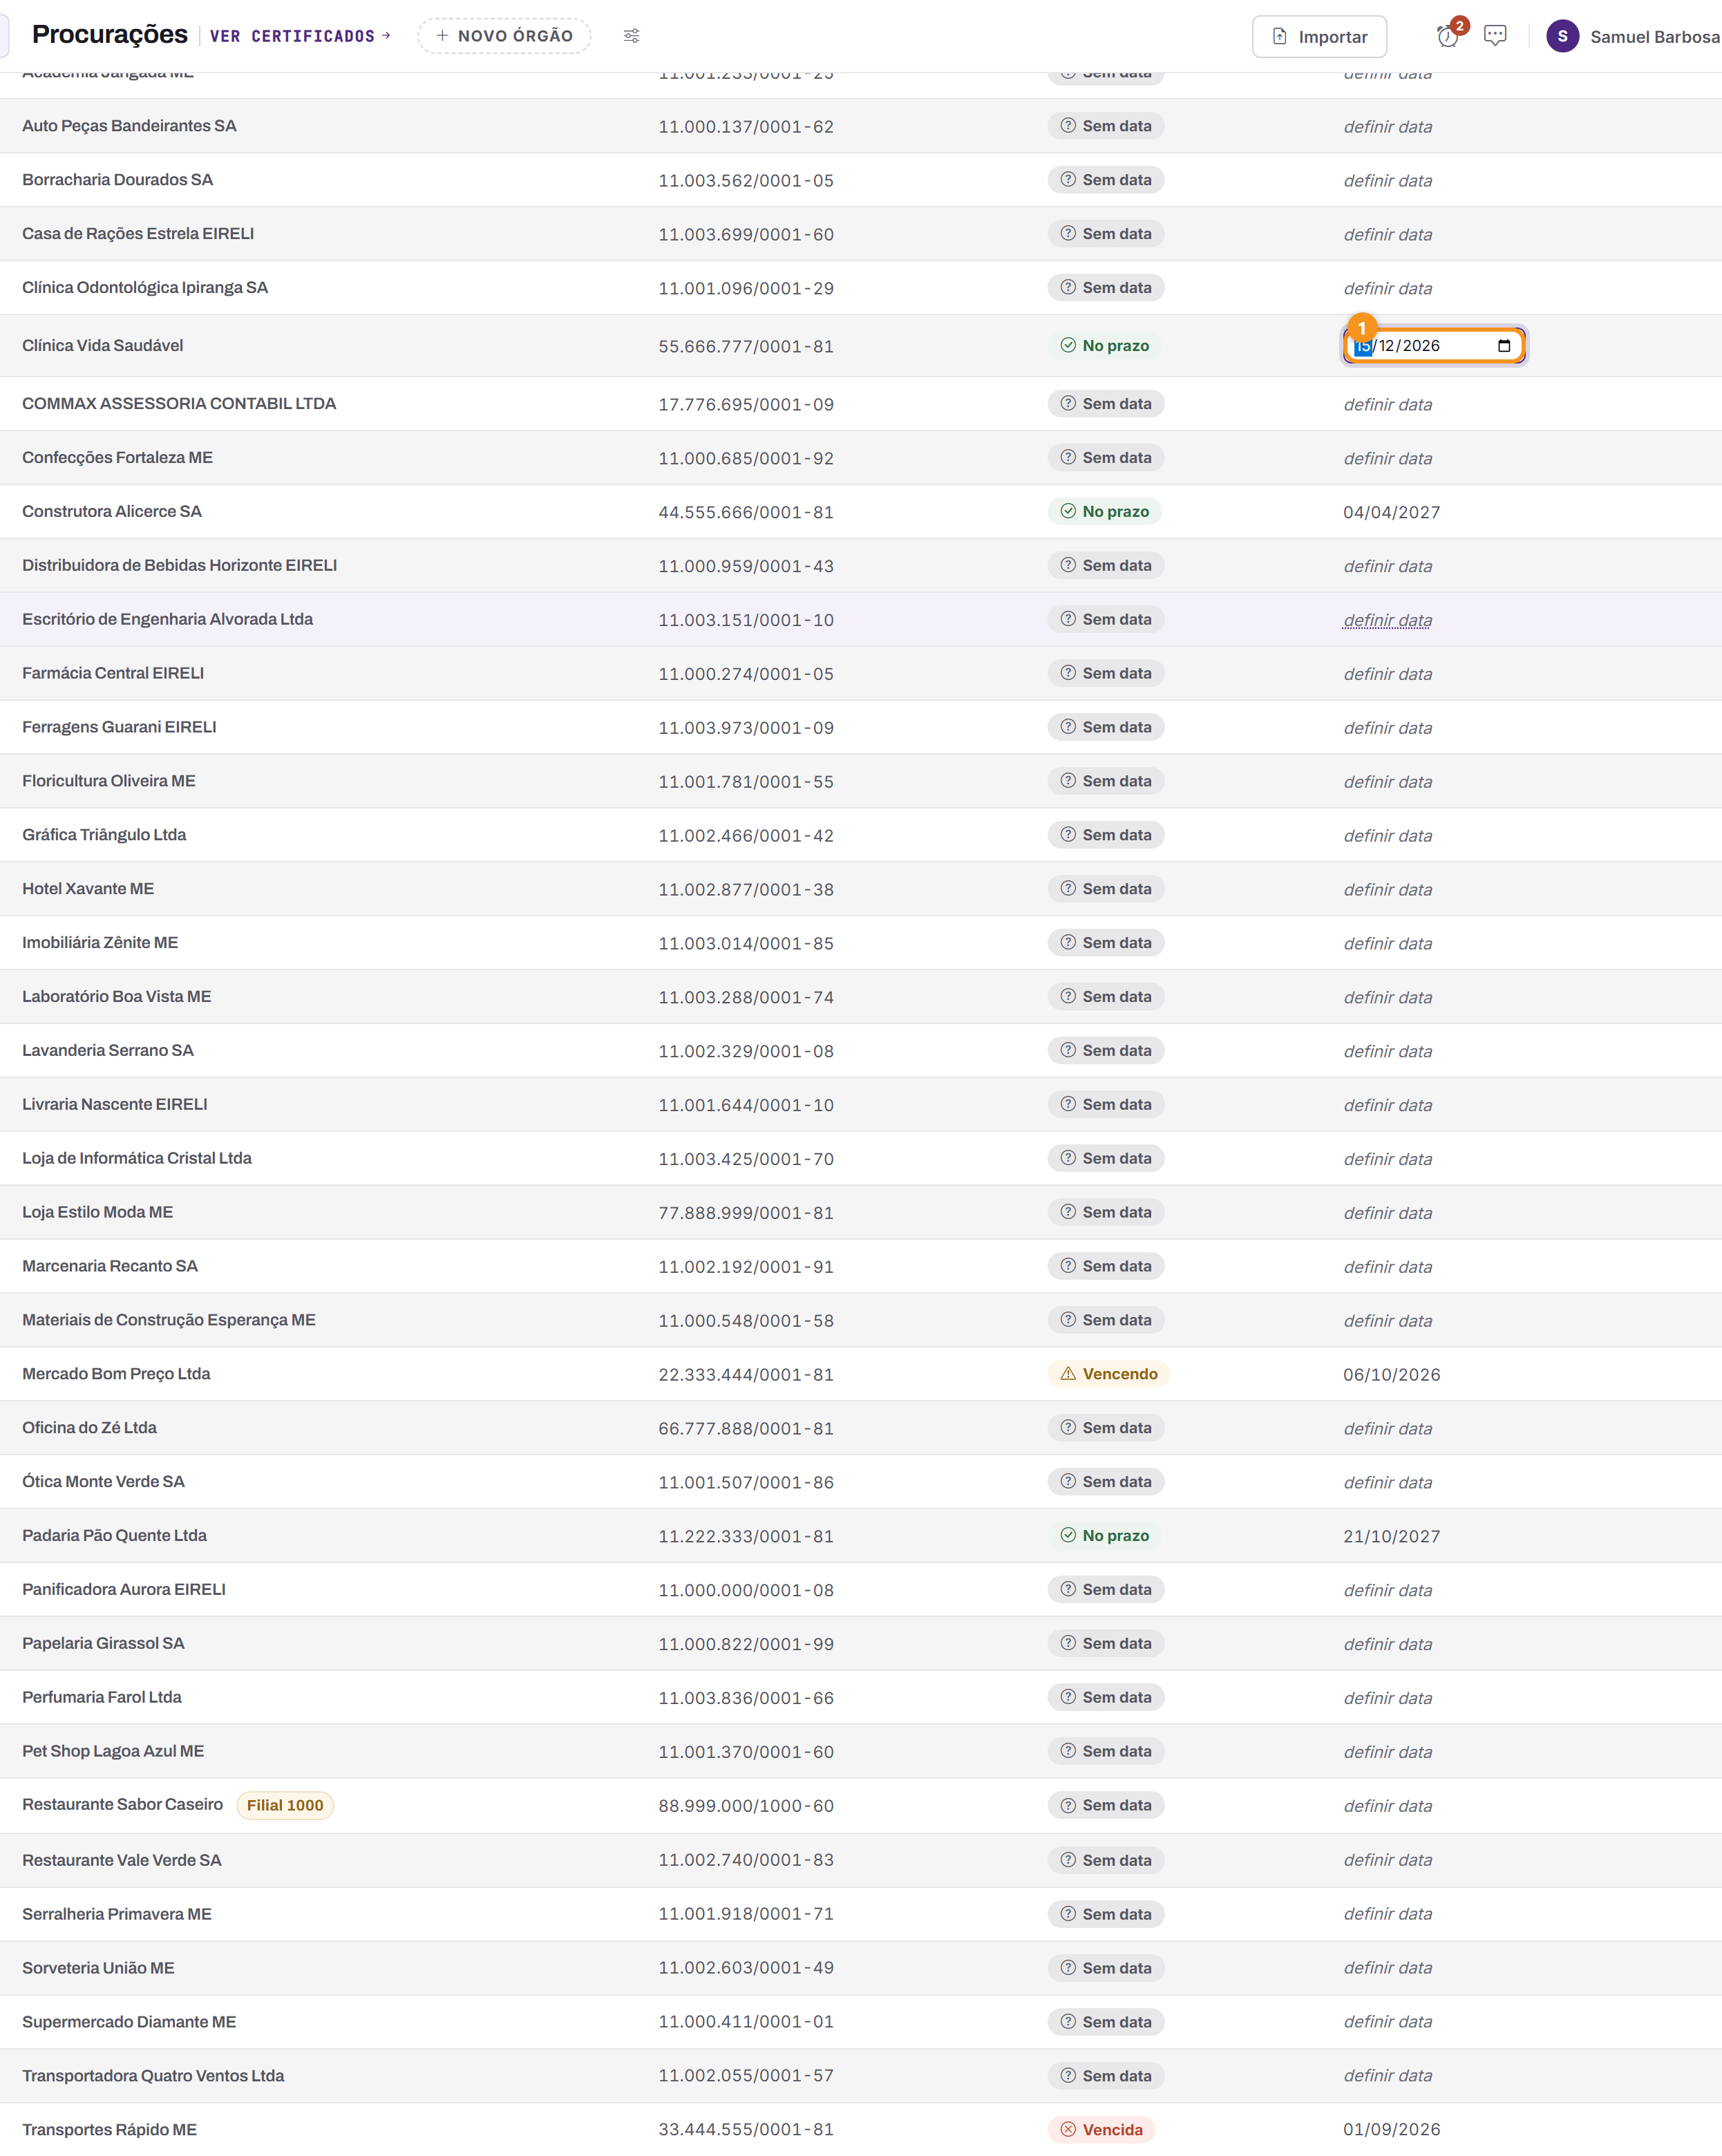Click definir data for Imobiliária Zênite ME

[1387, 944]
